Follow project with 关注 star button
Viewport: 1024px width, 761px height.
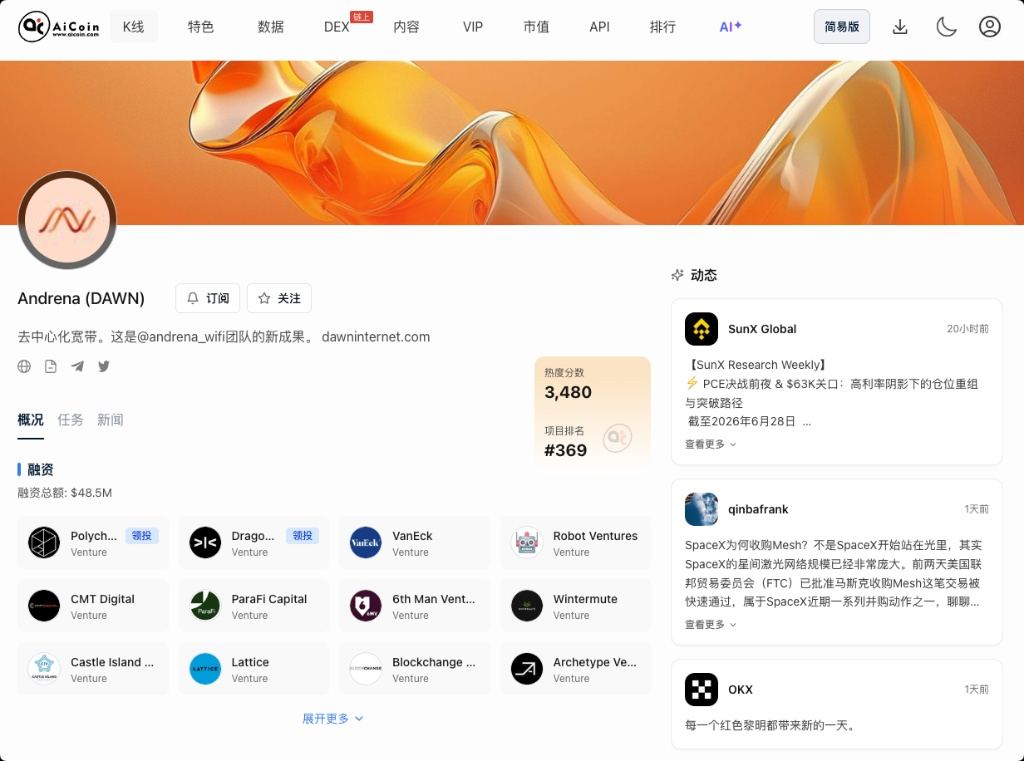280,299
